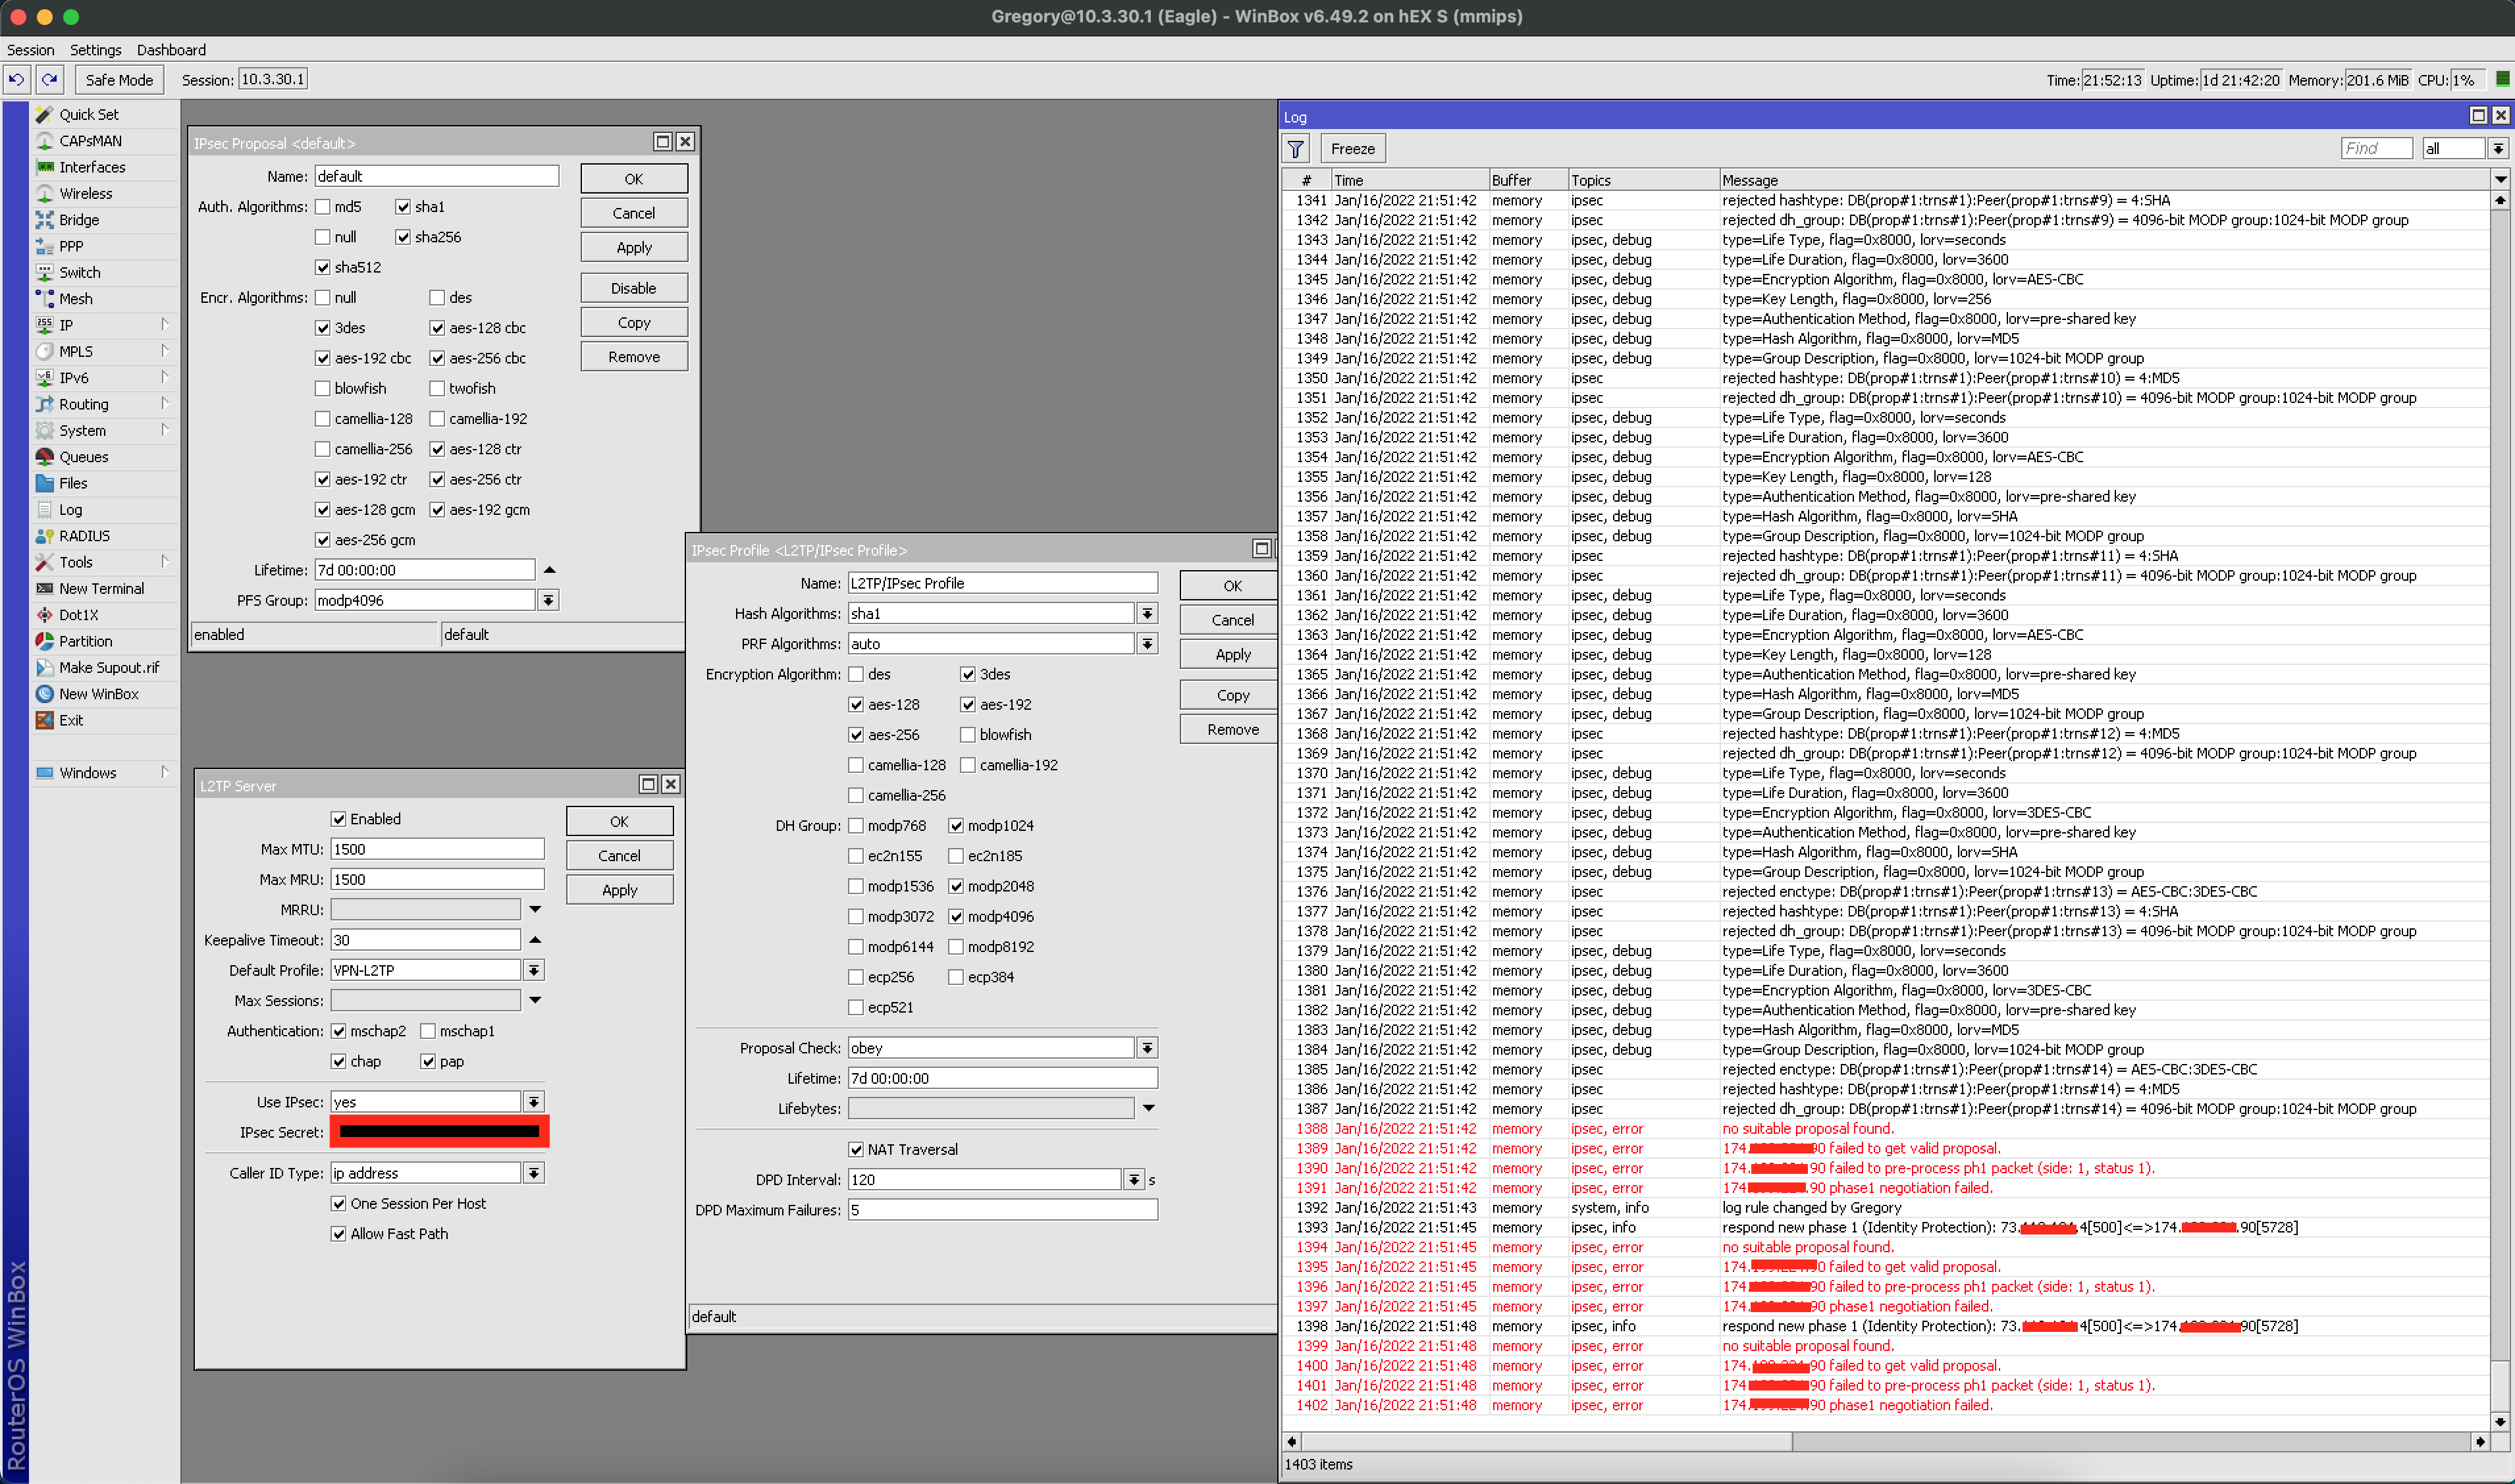This screenshot has height=1484, width=2515.
Task: Open the Dashboard menu
Action: [x=171, y=50]
